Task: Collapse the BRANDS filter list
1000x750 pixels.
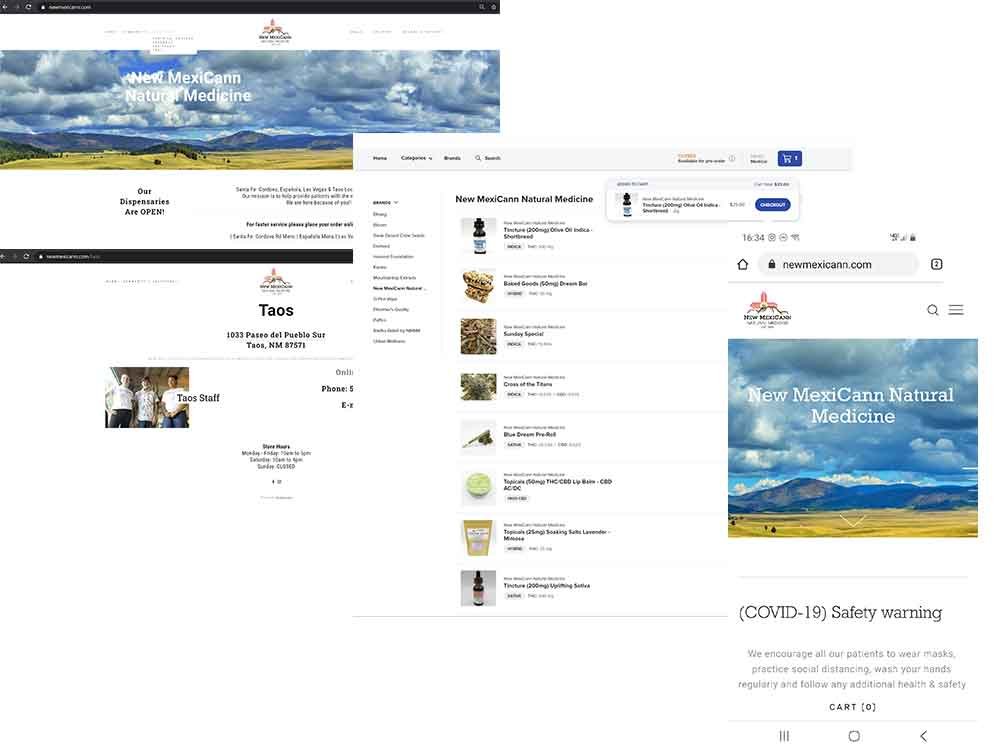Action: click(x=385, y=202)
